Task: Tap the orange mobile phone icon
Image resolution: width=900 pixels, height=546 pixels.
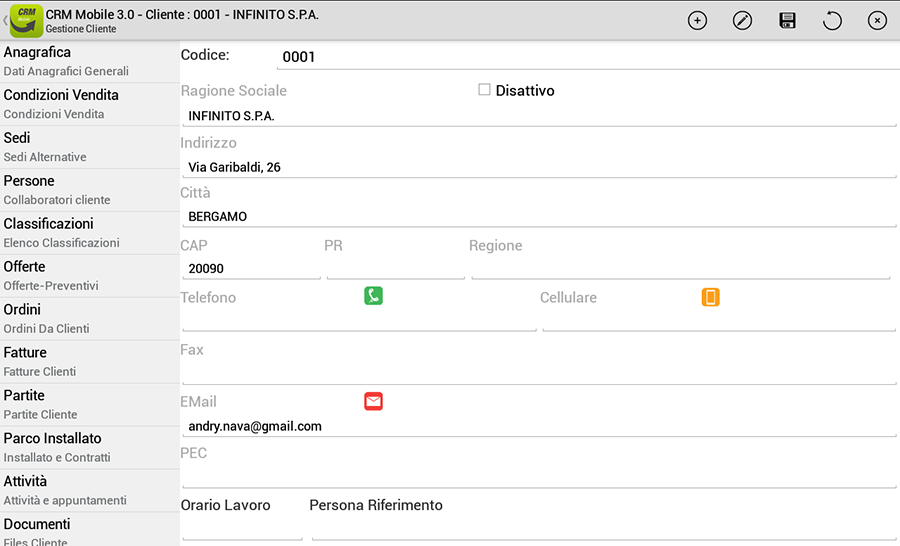Action: (x=711, y=297)
